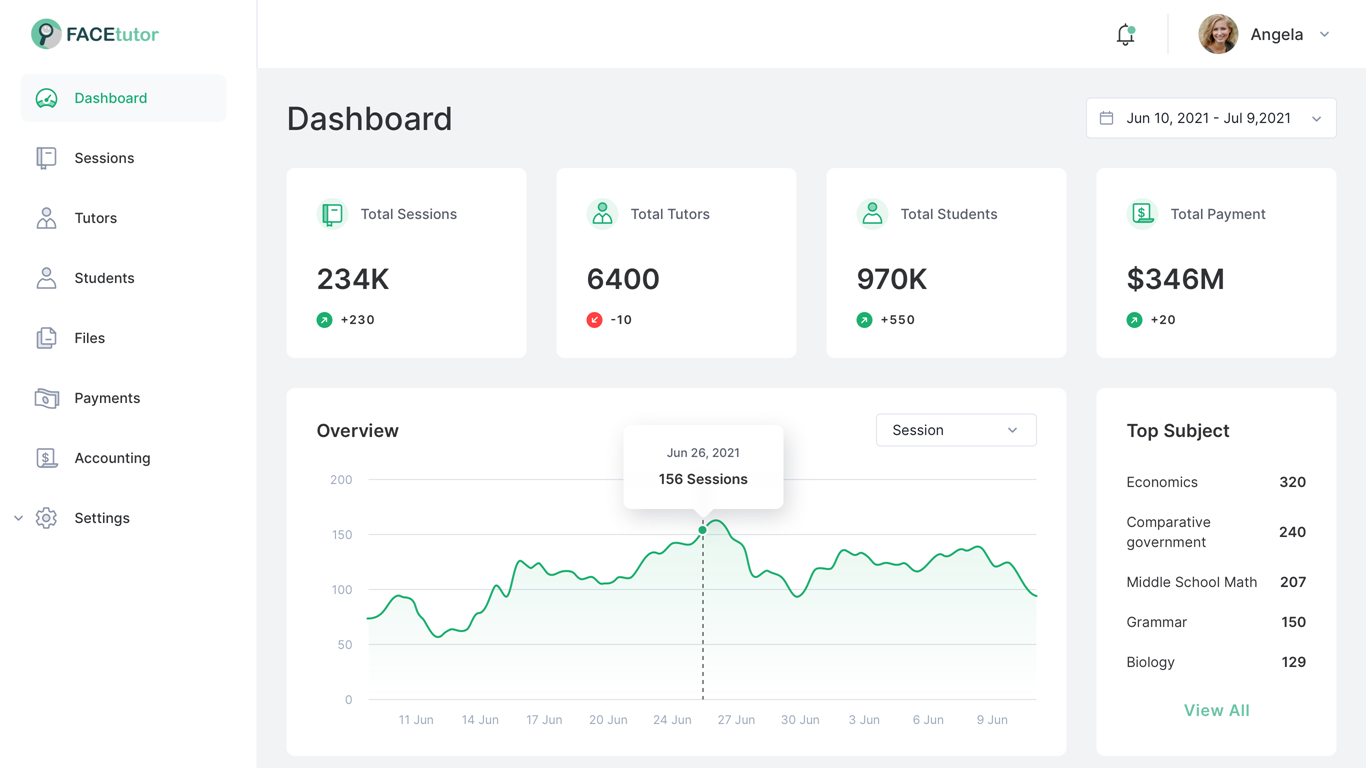Click the Economics subject row
The height and width of the screenshot is (768, 1366).
(x=1216, y=482)
